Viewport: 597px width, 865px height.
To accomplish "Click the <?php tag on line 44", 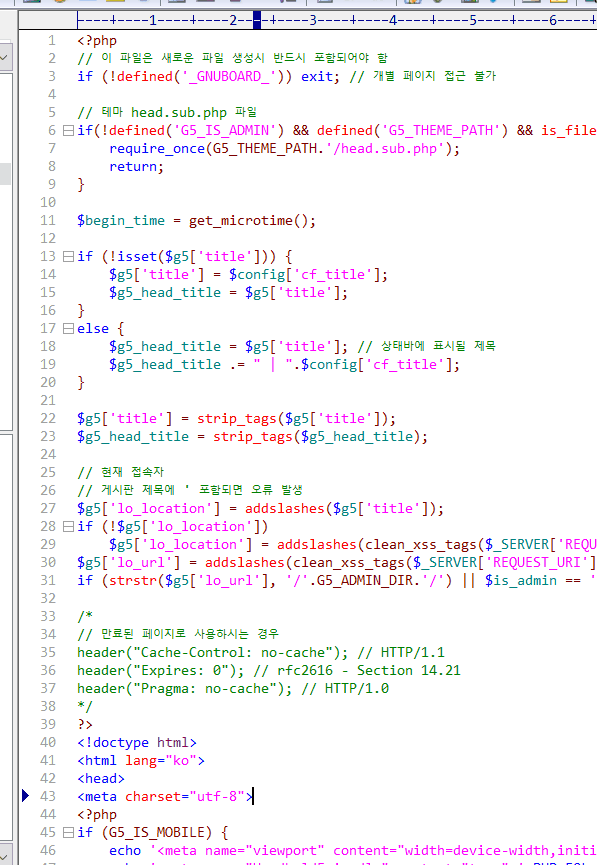I will (97, 815).
